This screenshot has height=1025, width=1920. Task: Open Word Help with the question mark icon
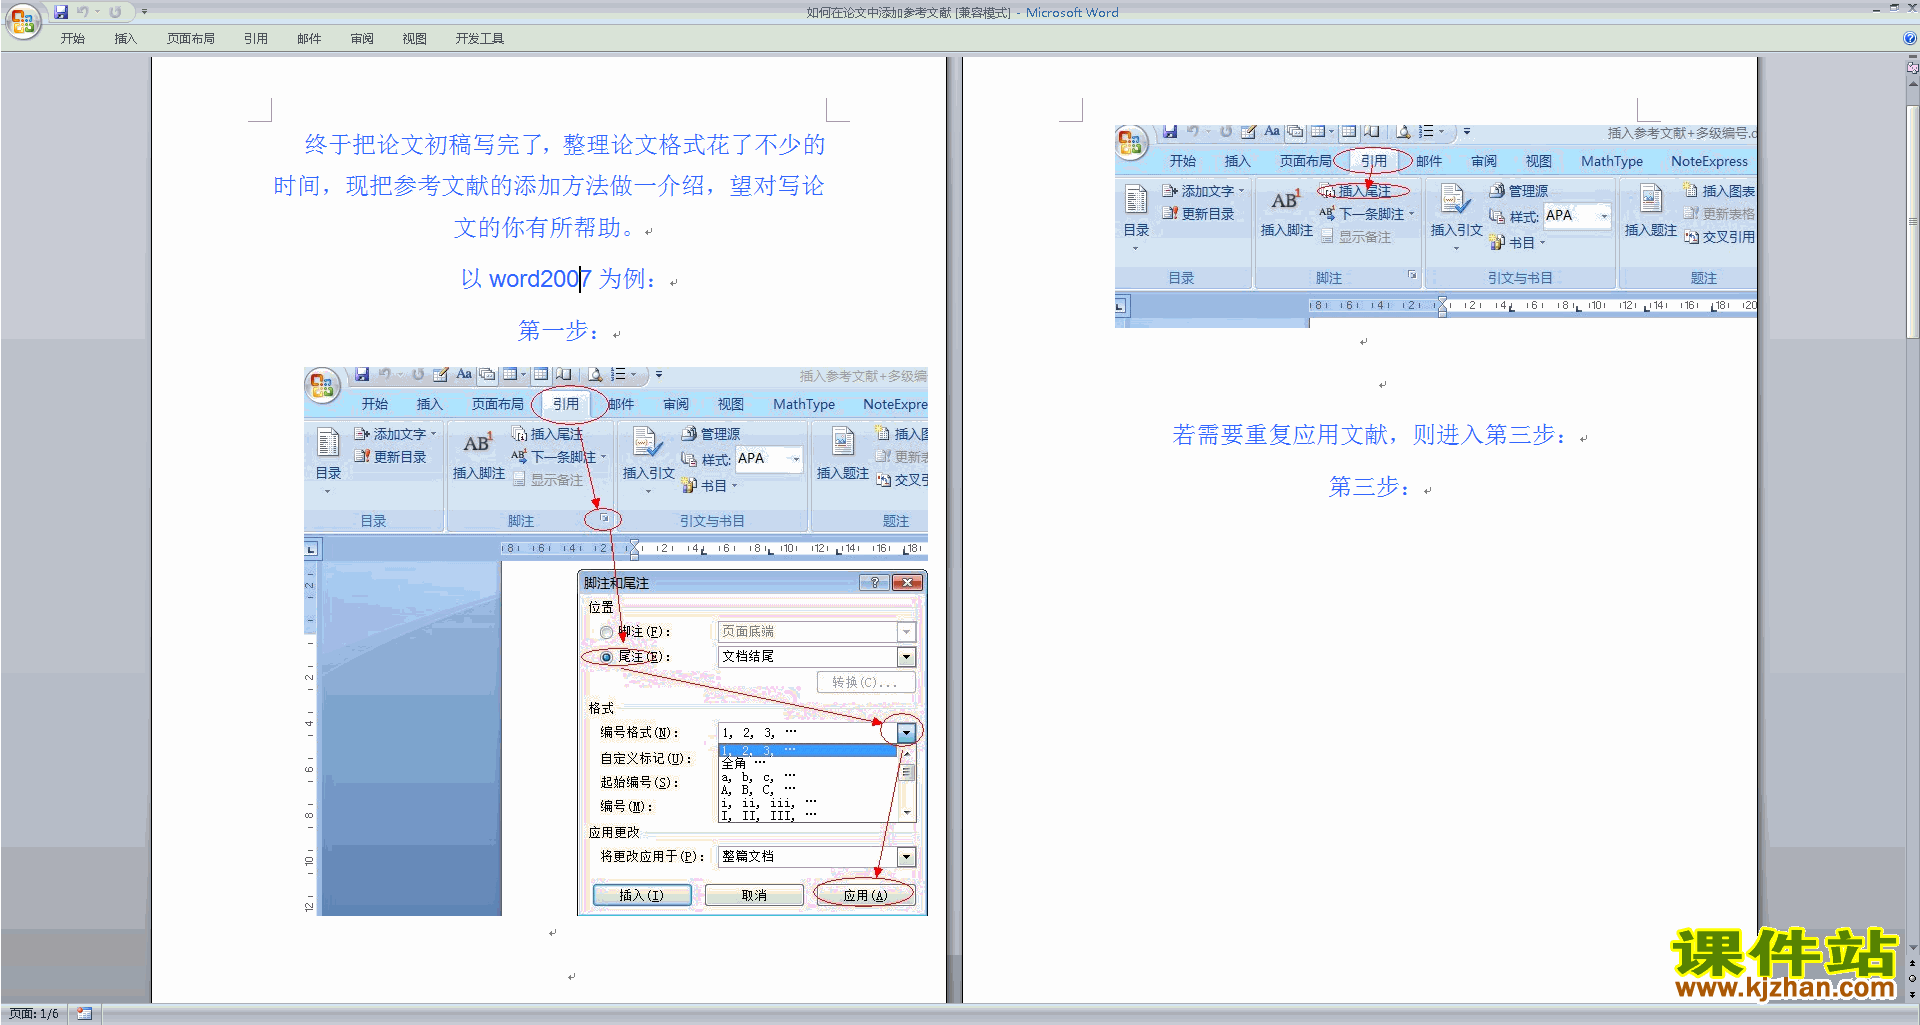(1910, 38)
